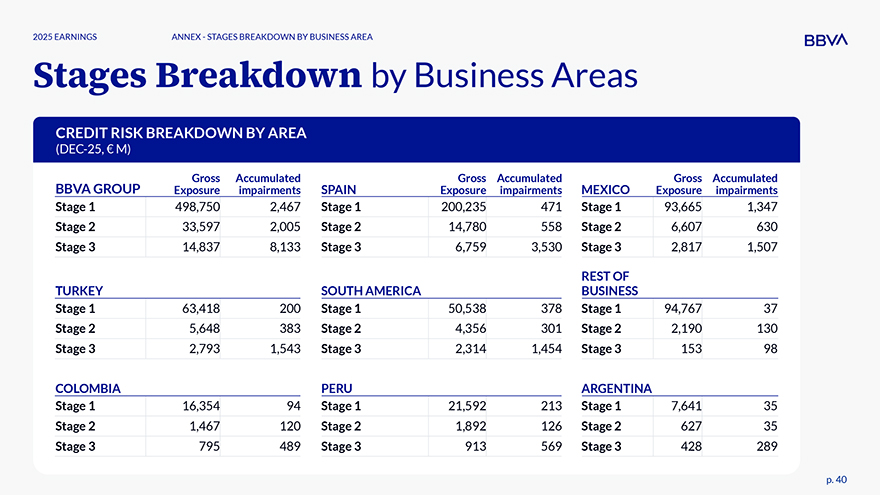The image size is (880, 495).
Task: Click Argentina Stage 3 impairments 289
Action: click(767, 447)
